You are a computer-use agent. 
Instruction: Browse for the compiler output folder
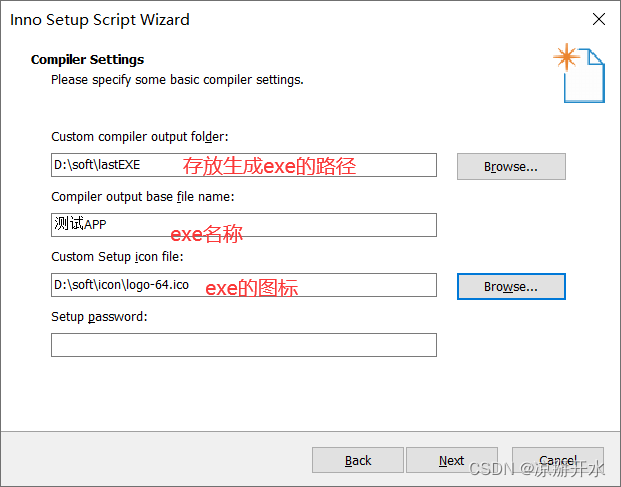511,167
